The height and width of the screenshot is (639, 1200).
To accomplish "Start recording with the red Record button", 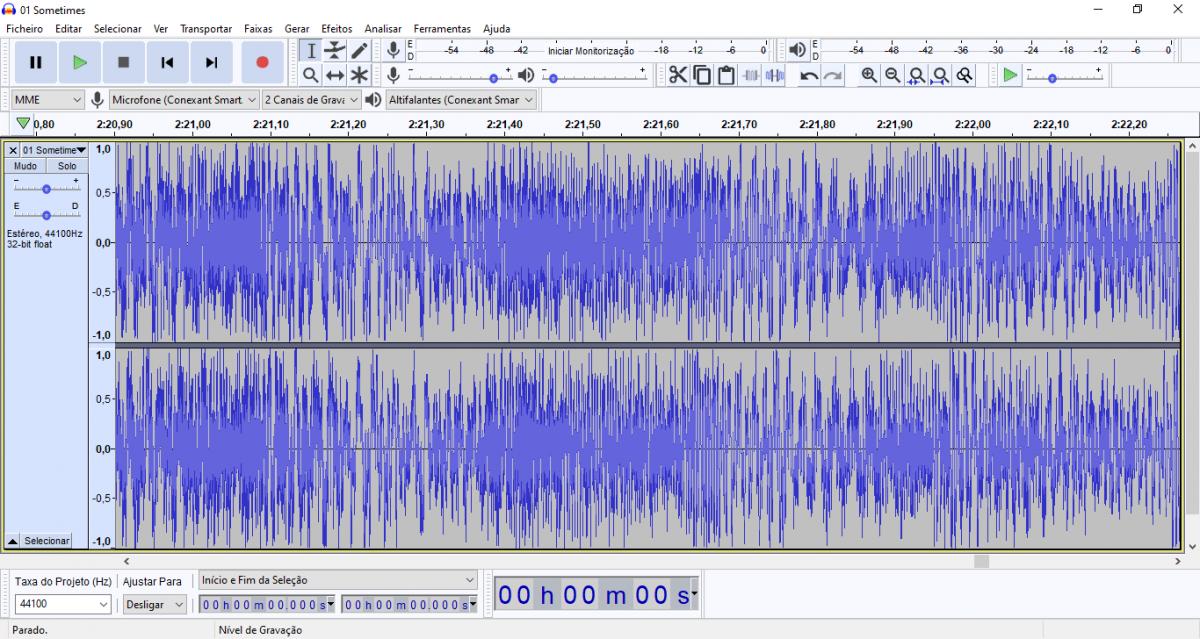I will pyautogui.click(x=262, y=62).
